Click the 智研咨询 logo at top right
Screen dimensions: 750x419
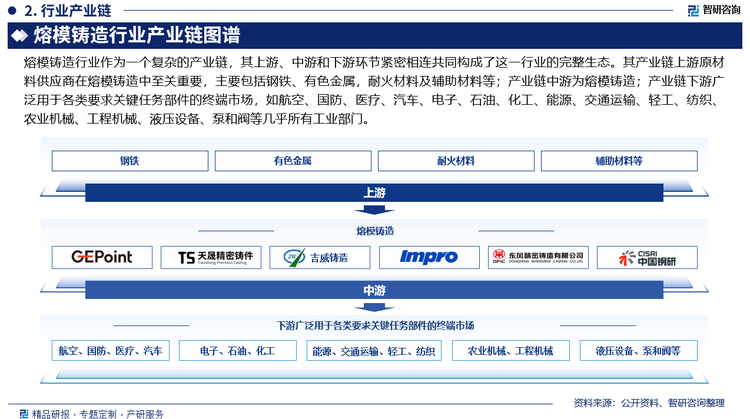coord(713,10)
